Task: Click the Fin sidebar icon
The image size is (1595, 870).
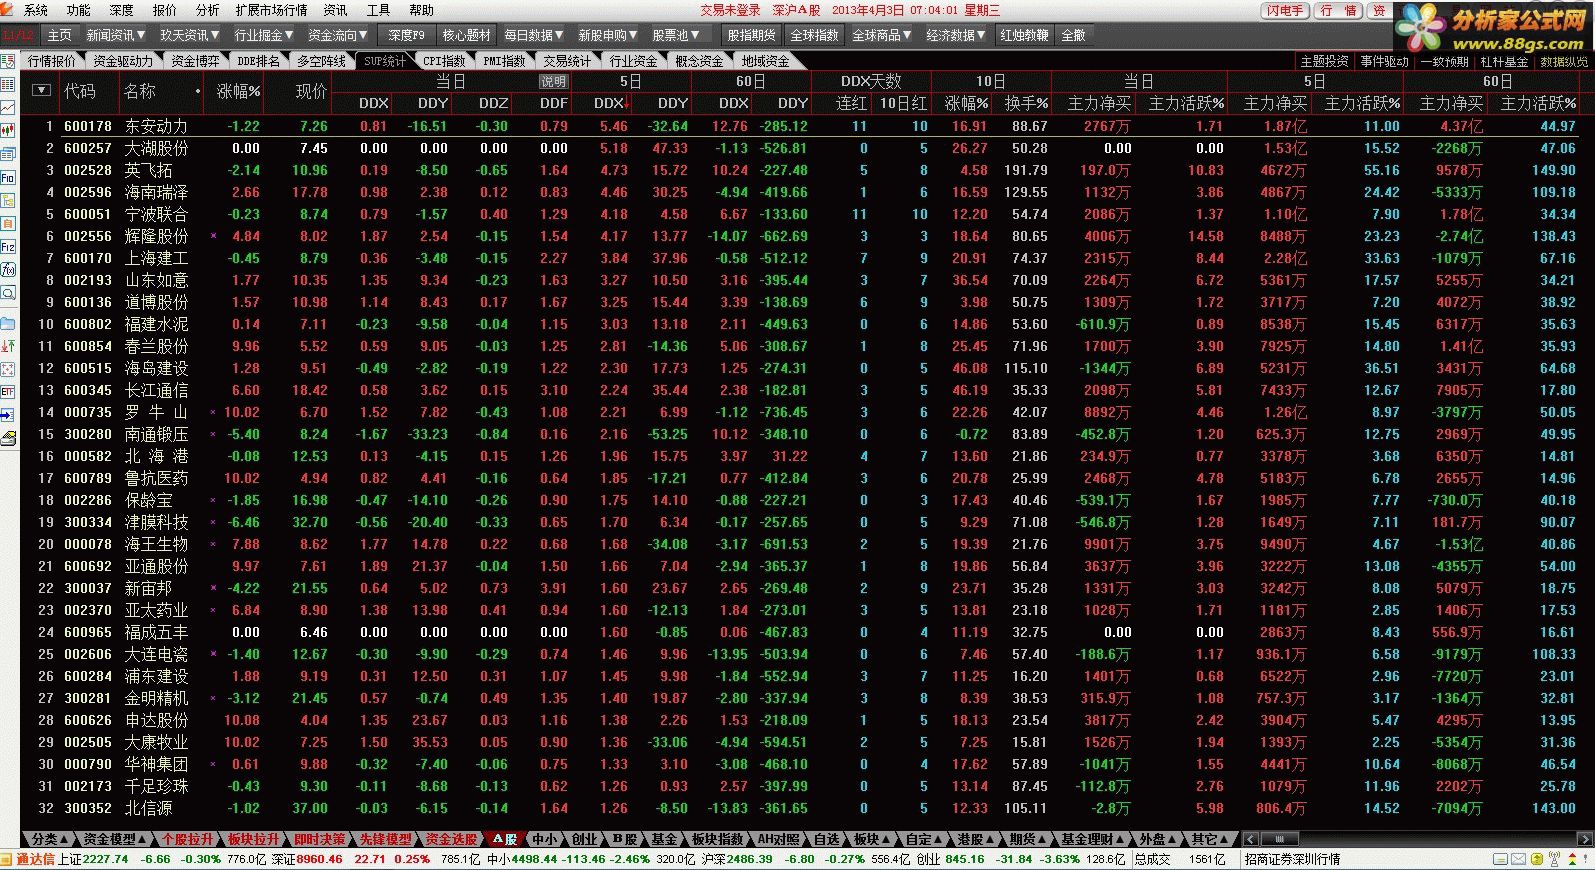Action: pos(8,178)
